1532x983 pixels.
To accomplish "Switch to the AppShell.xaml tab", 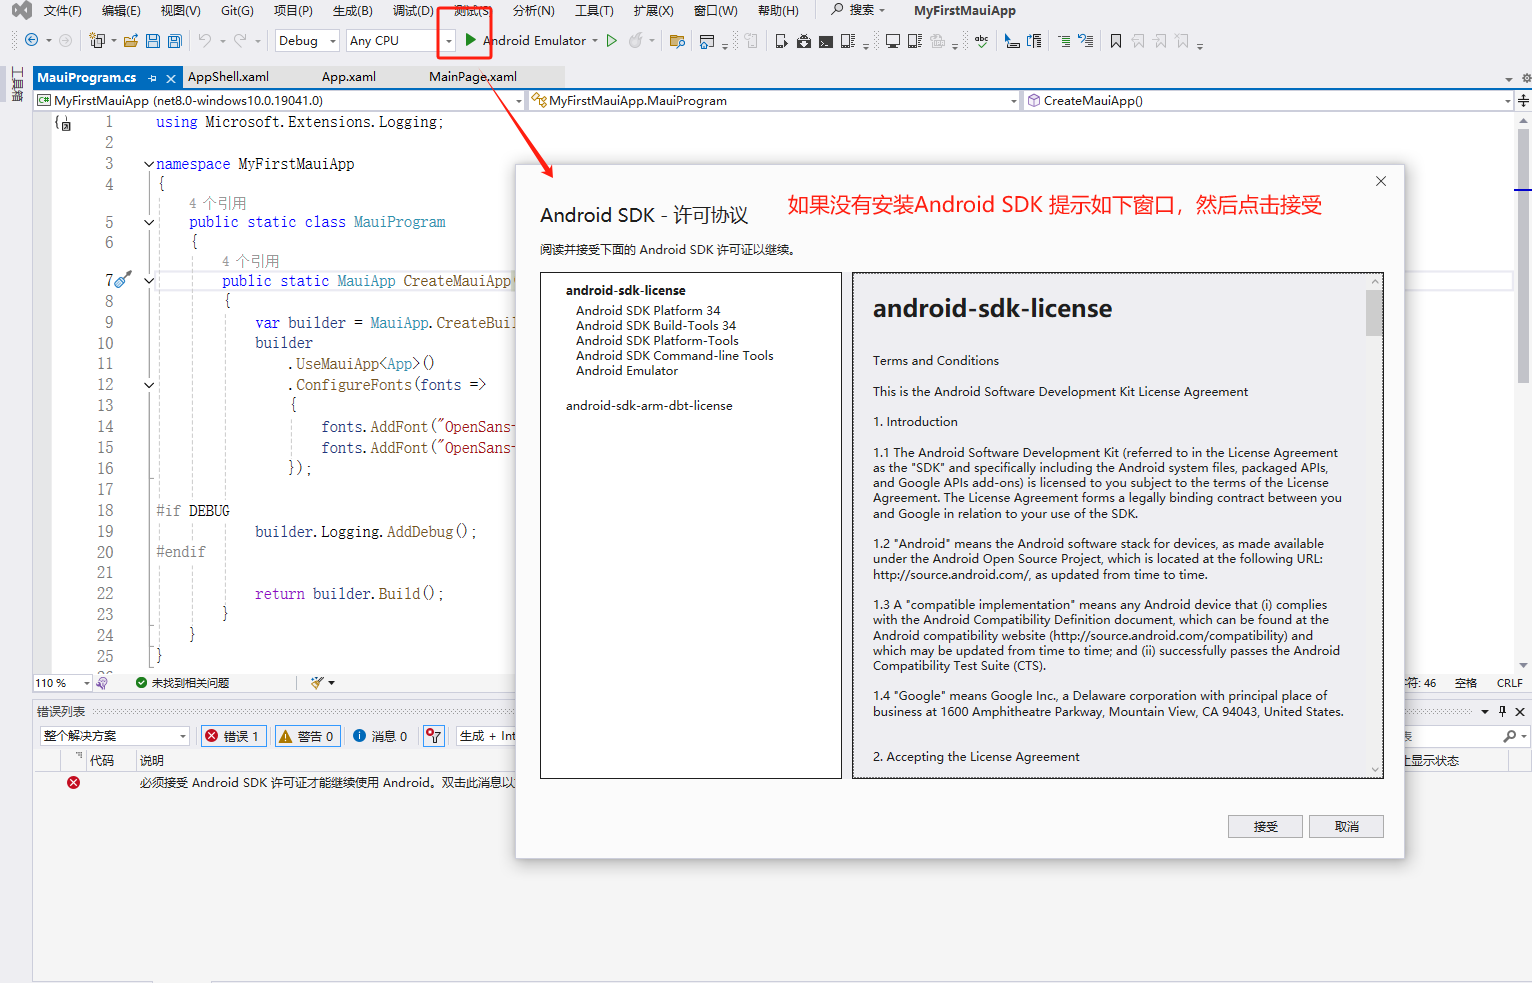I will coord(228,77).
